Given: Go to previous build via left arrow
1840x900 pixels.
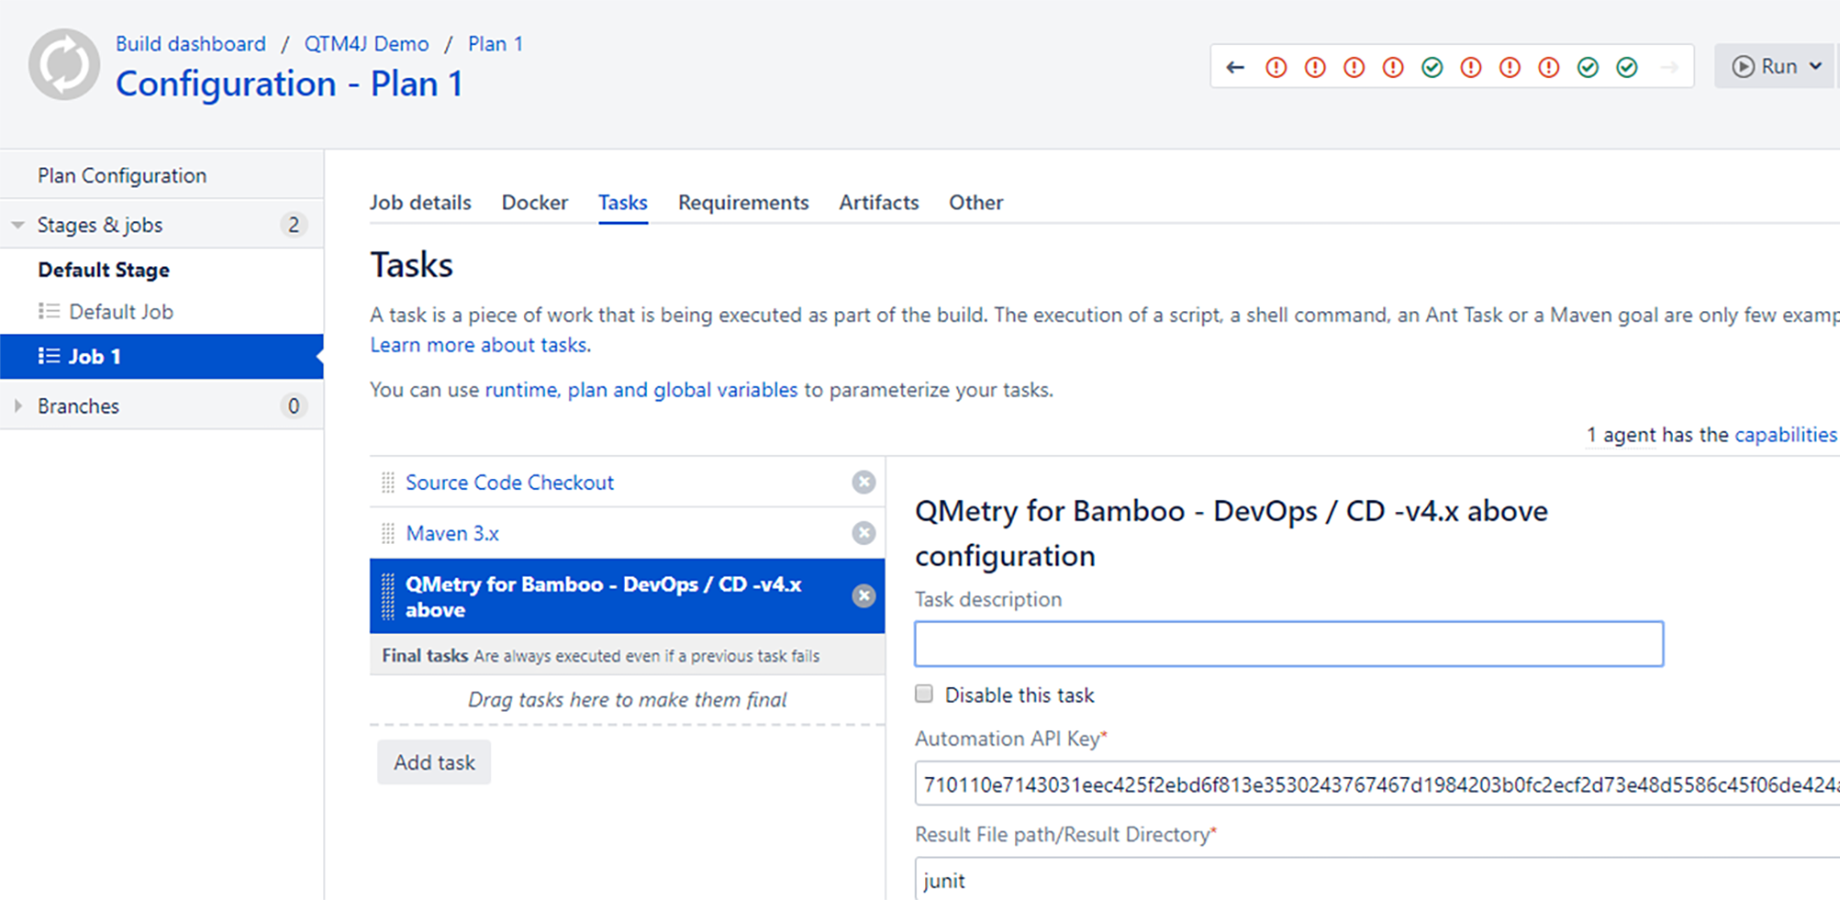Looking at the screenshot, I should pos(1236,67).
